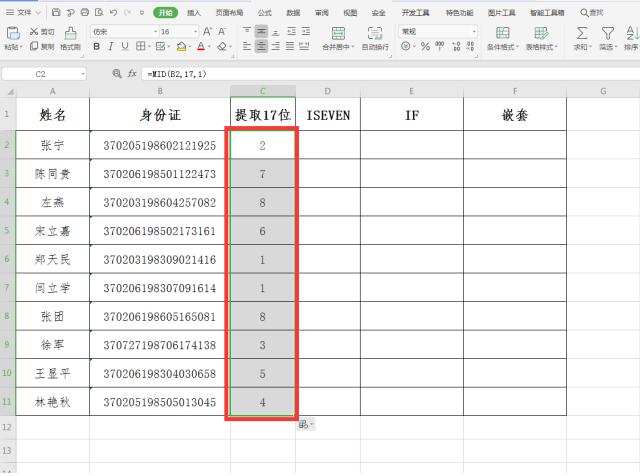This screenshot has width=640, height=476.
Task: Decrease indent icon
Action: tap(291, 31)
